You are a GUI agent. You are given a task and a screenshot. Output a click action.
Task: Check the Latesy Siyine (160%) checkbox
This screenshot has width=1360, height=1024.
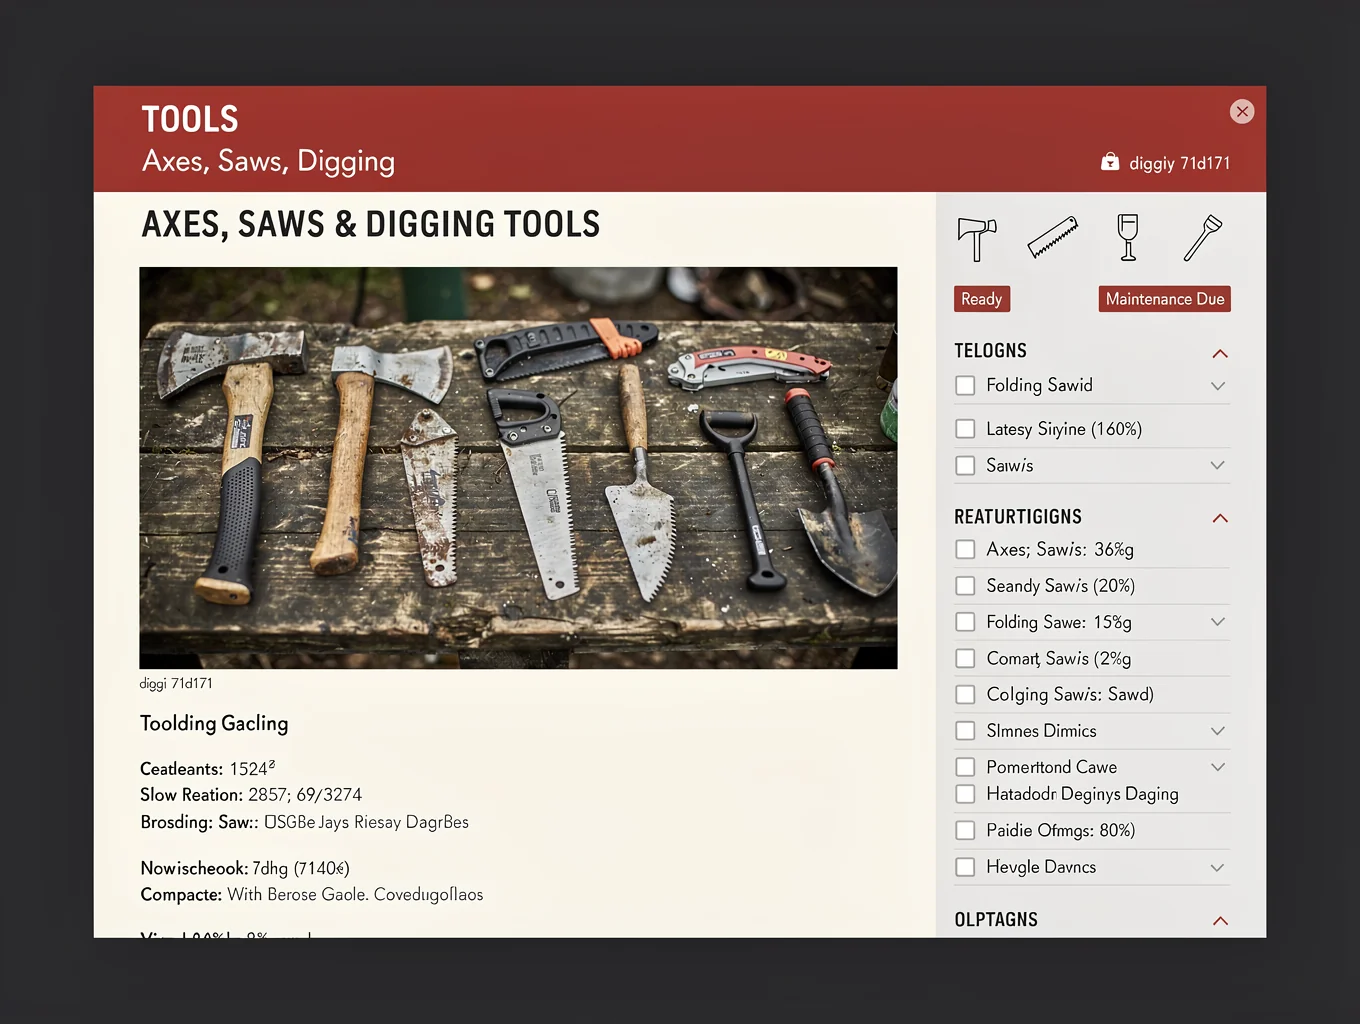point(965,429)
